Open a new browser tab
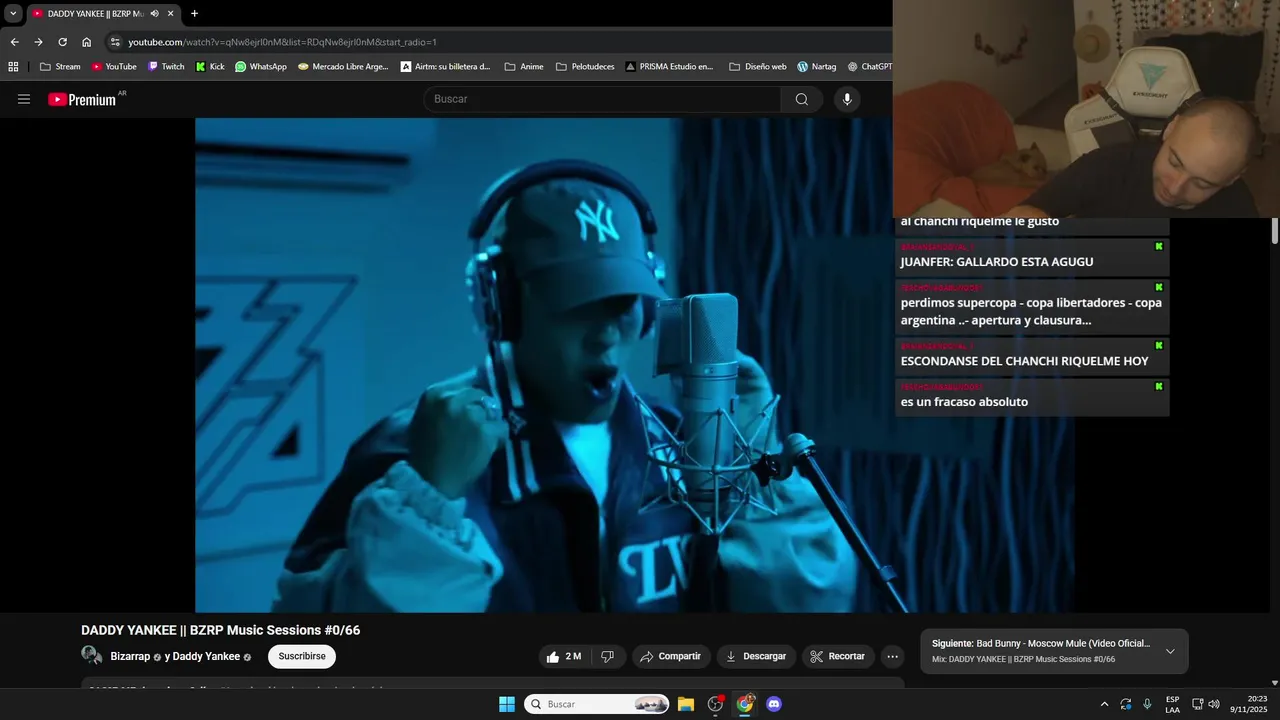Viewport: 1280px width, 720px height. (x=194, y=14)
